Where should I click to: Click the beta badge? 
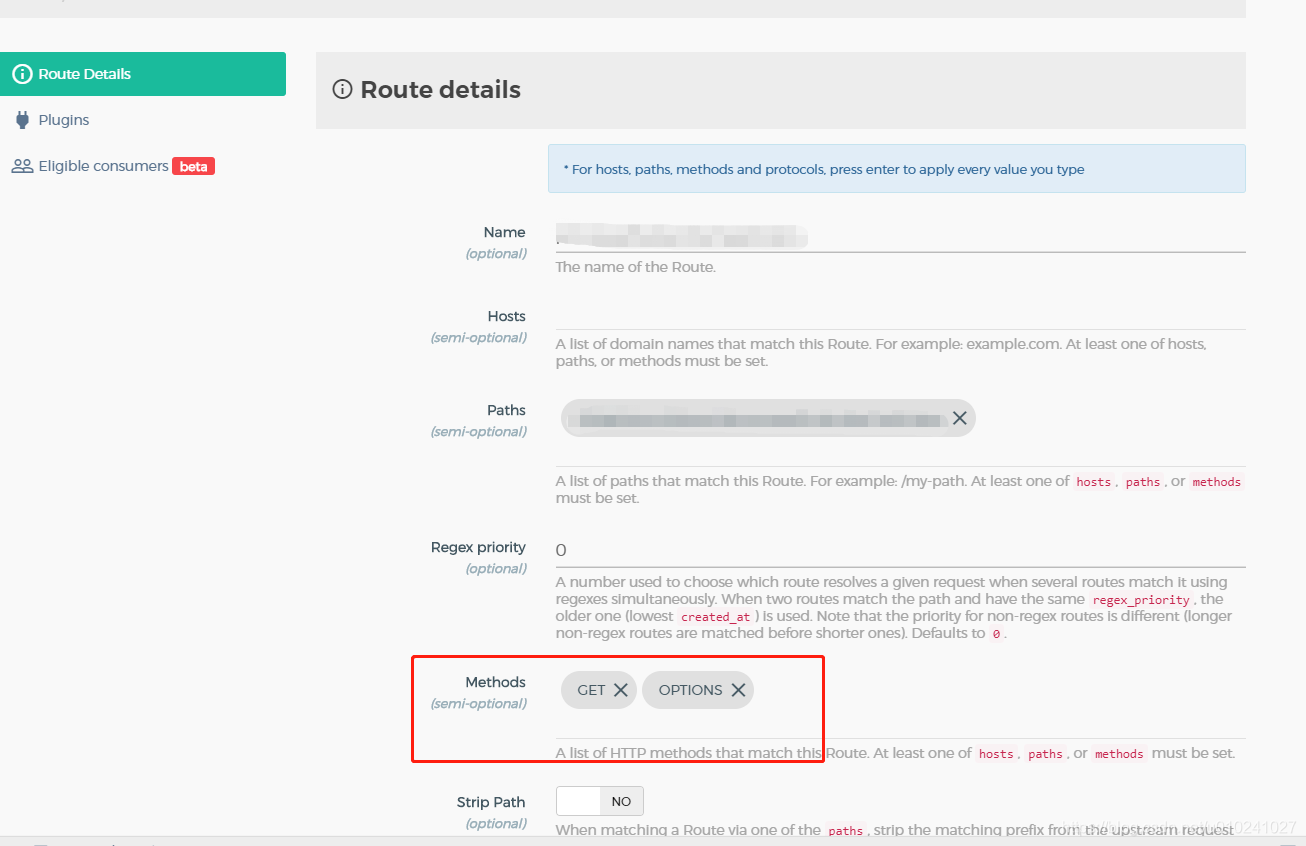[x=194, y=166]
